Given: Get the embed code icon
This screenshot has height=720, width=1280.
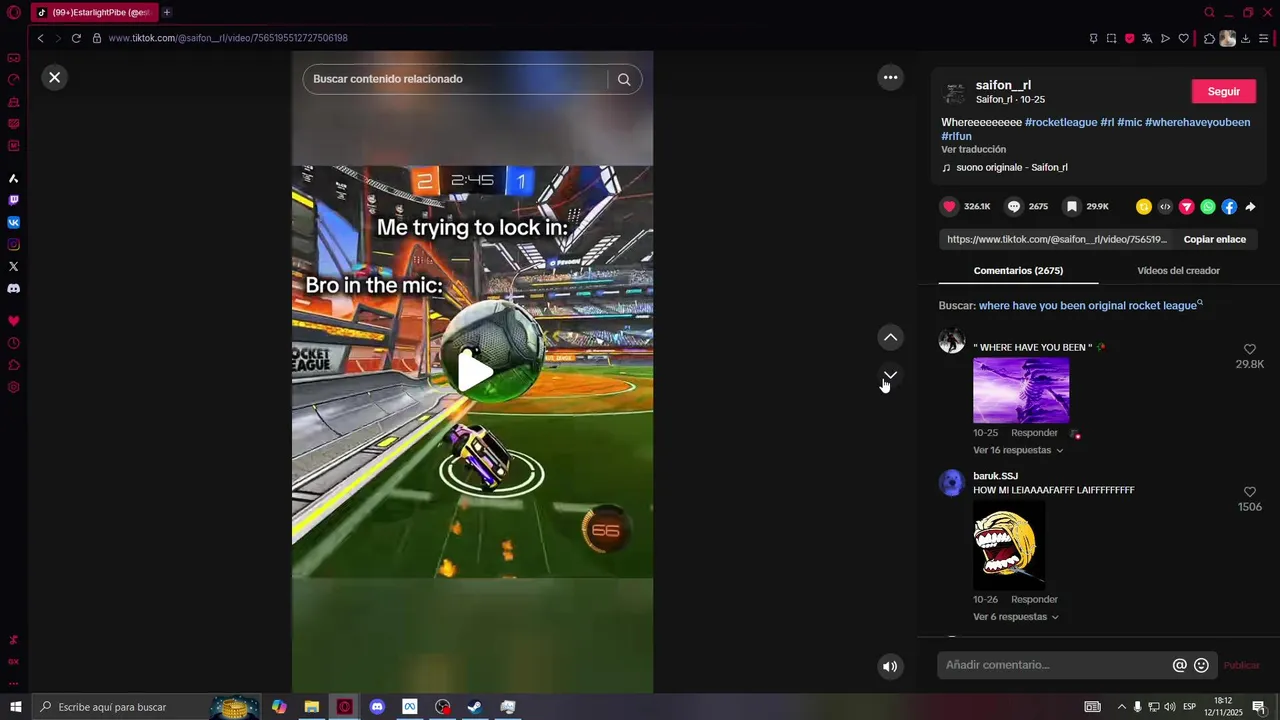Looking at the screenshot, I should [1165, 207].
